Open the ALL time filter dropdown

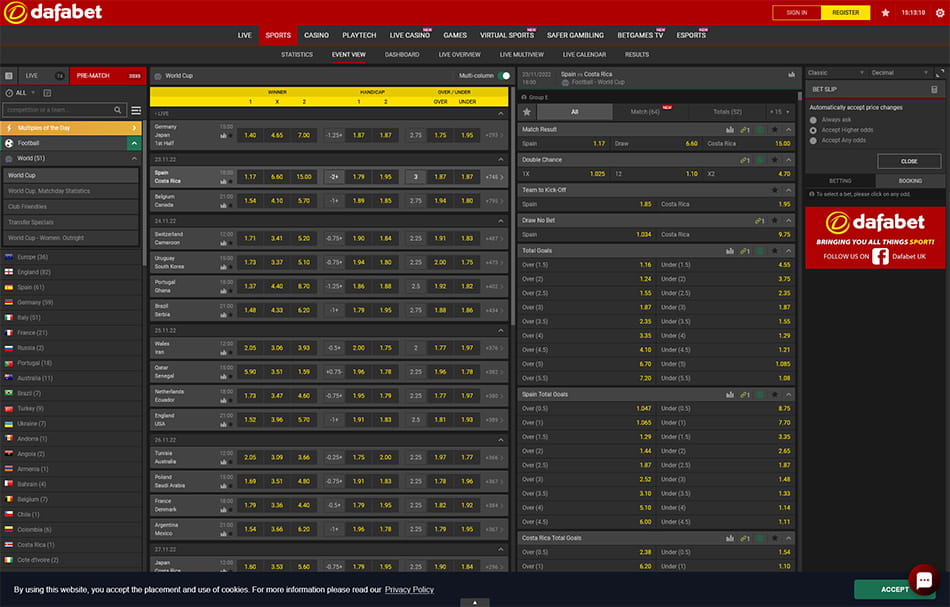tap(21, 93)
